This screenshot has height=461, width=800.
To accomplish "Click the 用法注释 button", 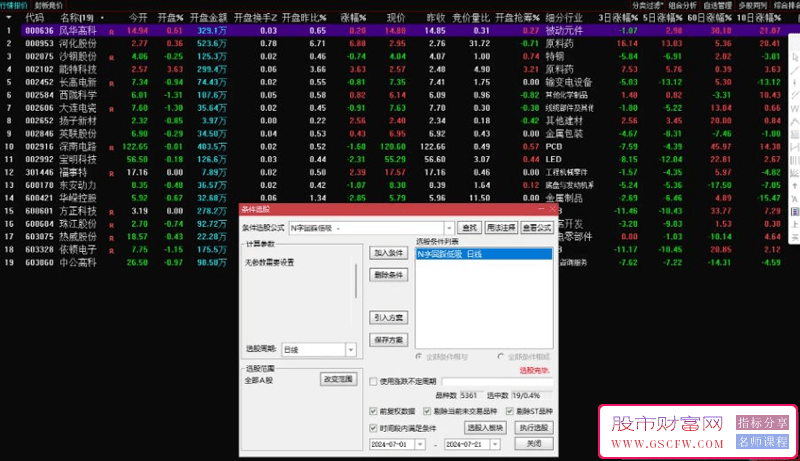I will [501, 228].
